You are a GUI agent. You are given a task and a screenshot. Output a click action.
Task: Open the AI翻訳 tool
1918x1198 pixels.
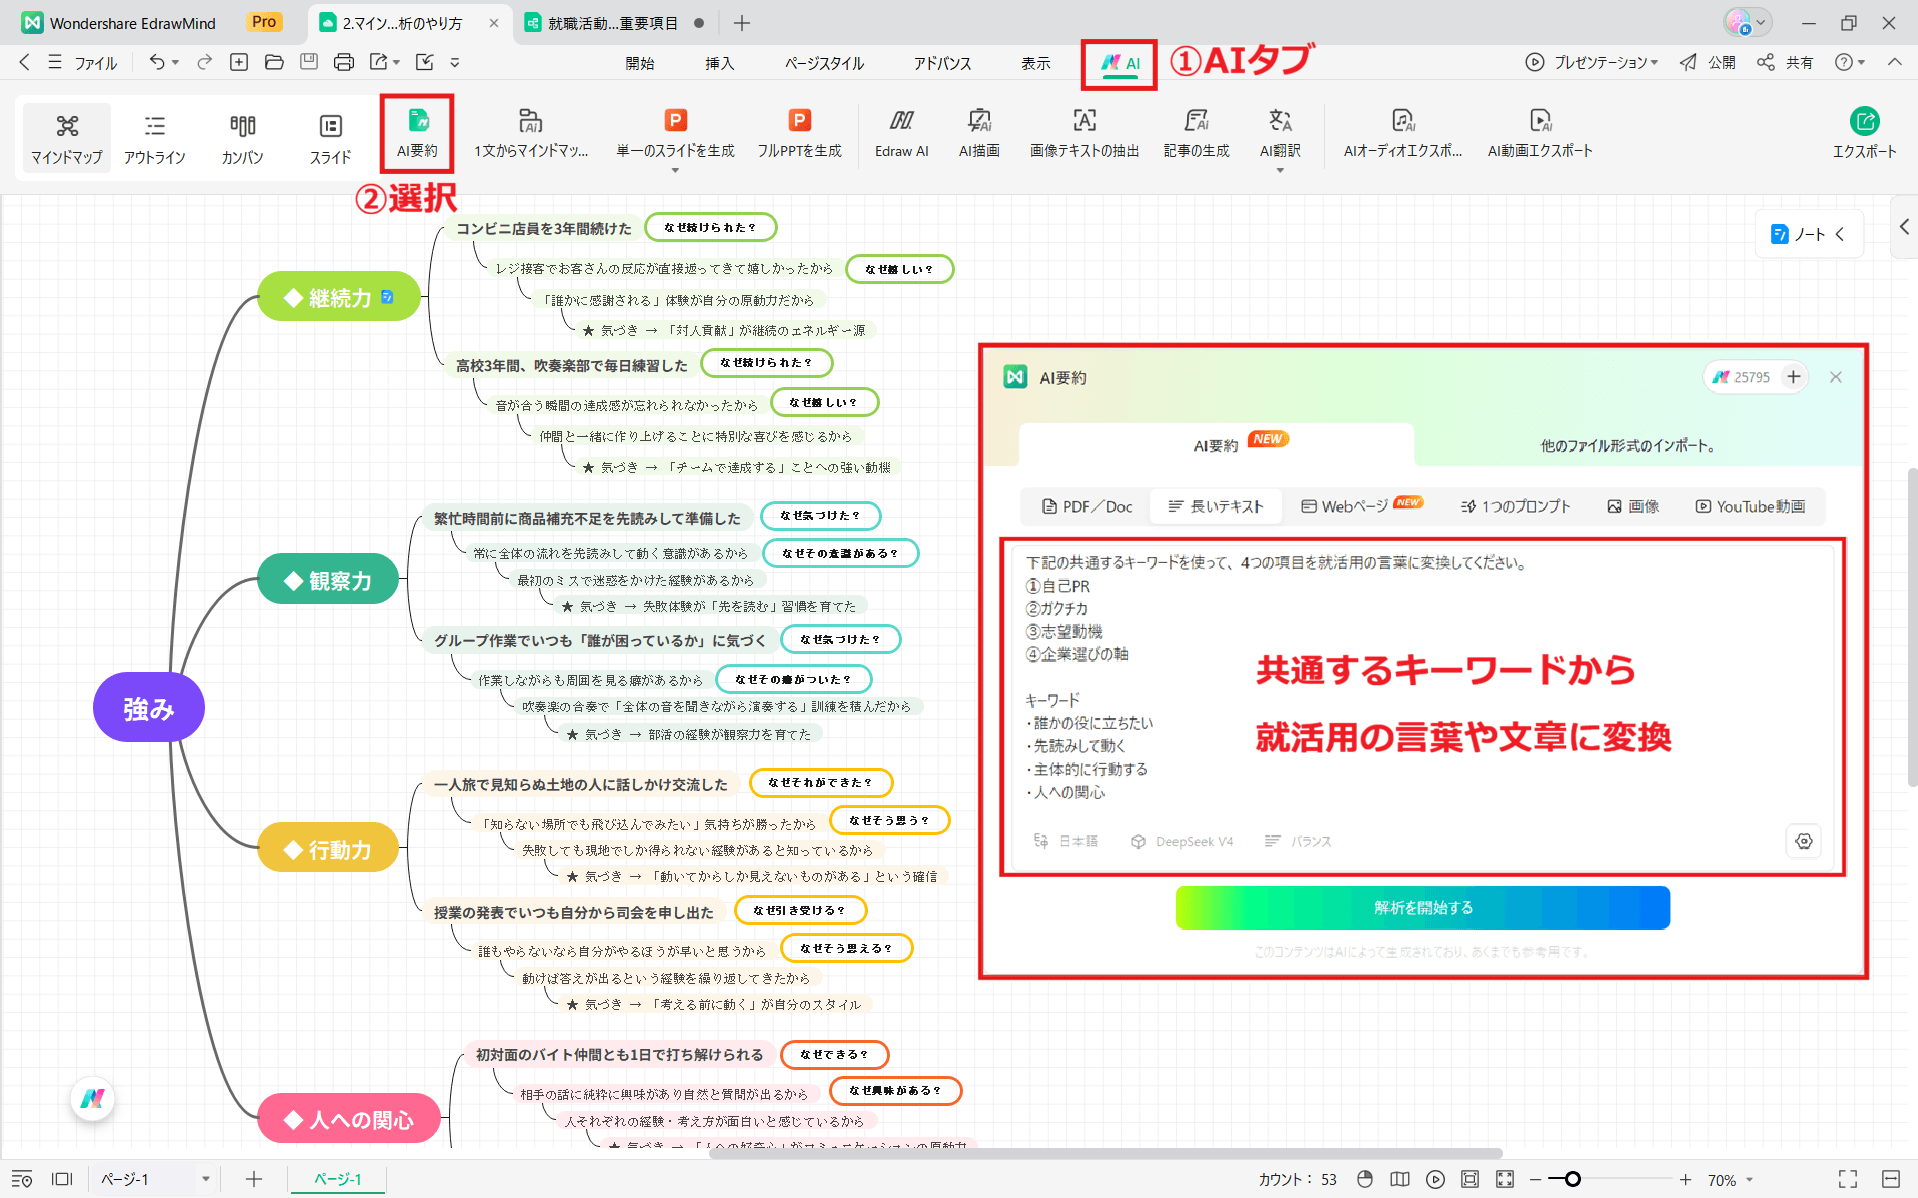click(x=1280, y=133)
